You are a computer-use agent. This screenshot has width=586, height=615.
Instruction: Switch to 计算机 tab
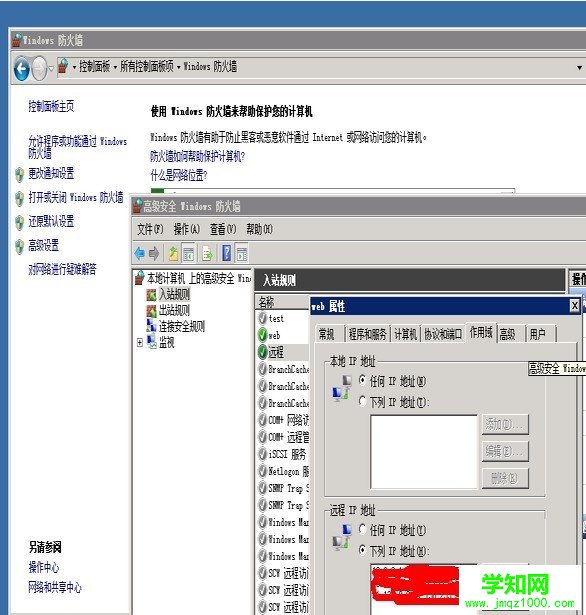pyautogui.click(x=406, y=334)
